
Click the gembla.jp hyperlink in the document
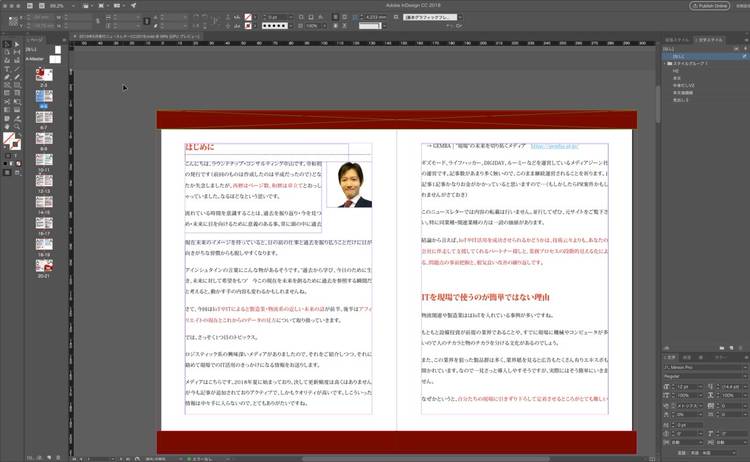(x=557, y=146)
